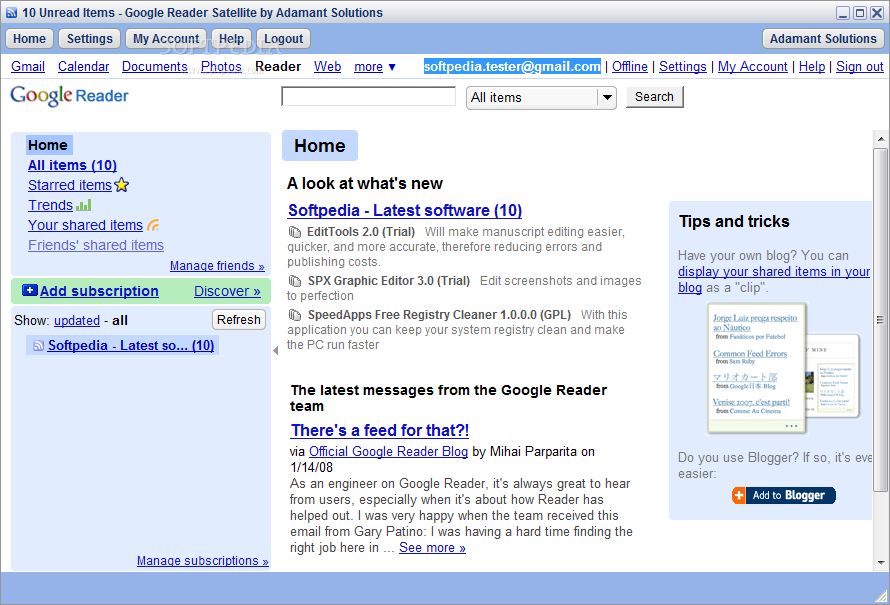Click the shared items clip preview thumbnail

[x=783, y=369]
